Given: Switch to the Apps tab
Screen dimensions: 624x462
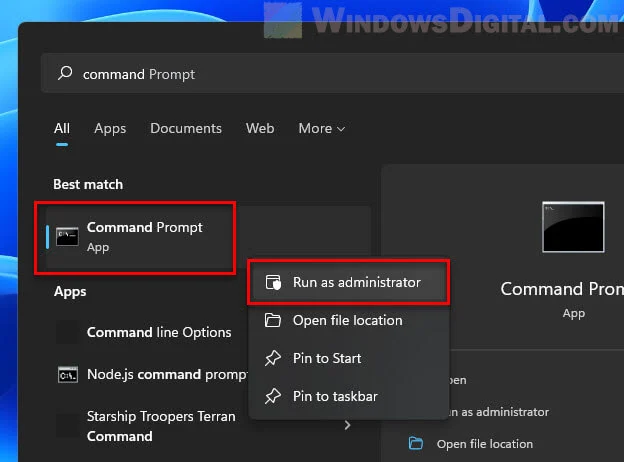Looking at the screenshot, I should (110, 129).
